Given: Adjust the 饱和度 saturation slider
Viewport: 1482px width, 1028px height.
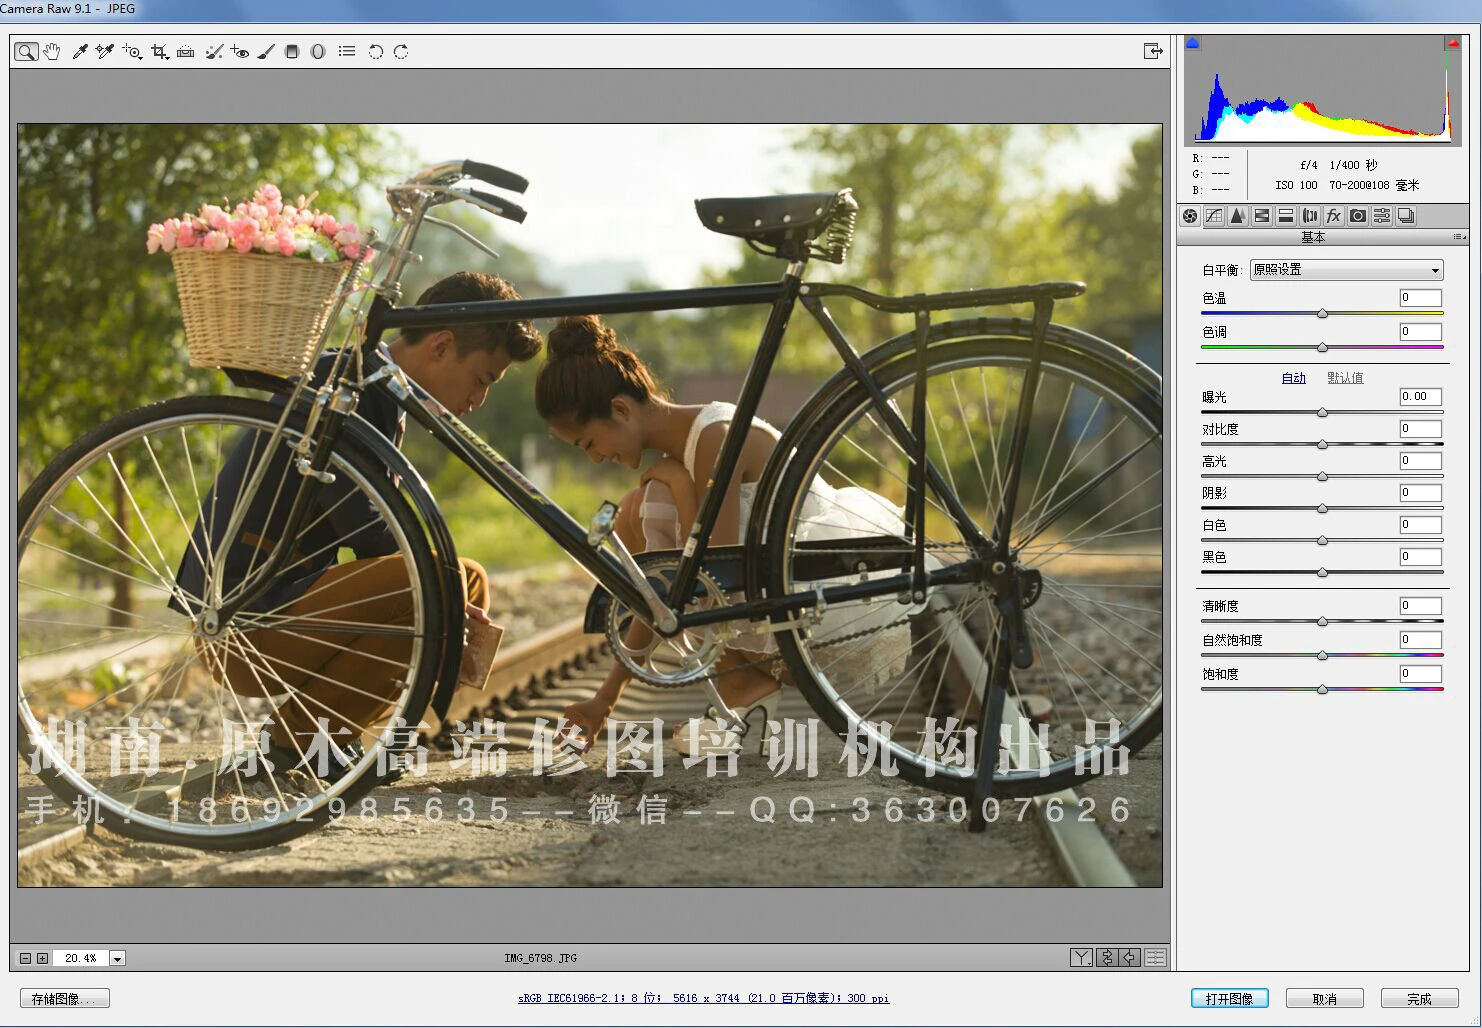Looking at the screenshot, I should click(1322, 690).
